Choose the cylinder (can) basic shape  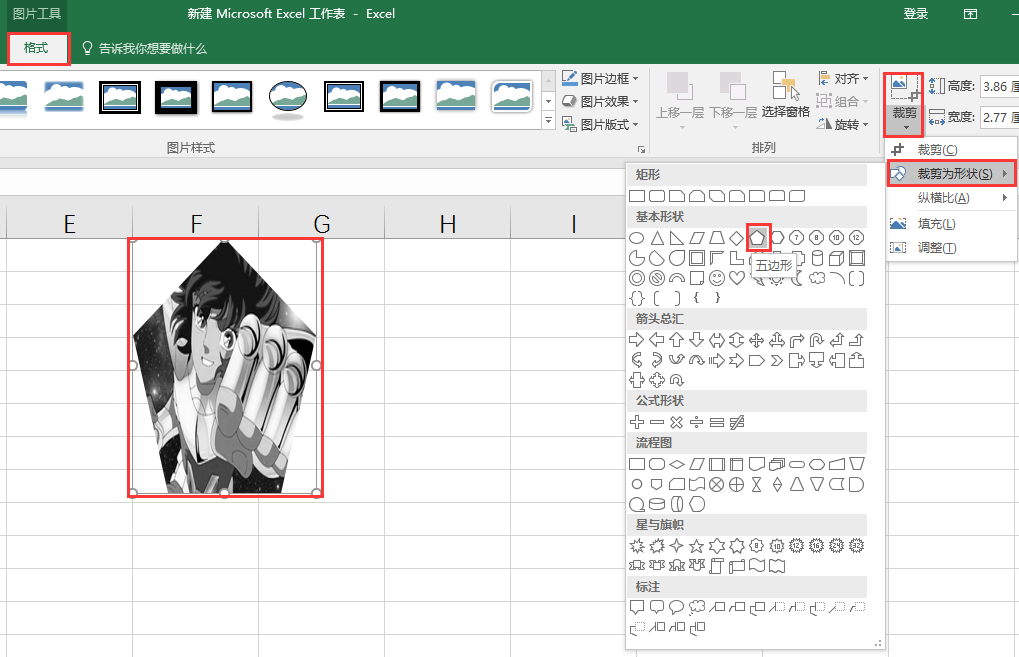(817, 258)
